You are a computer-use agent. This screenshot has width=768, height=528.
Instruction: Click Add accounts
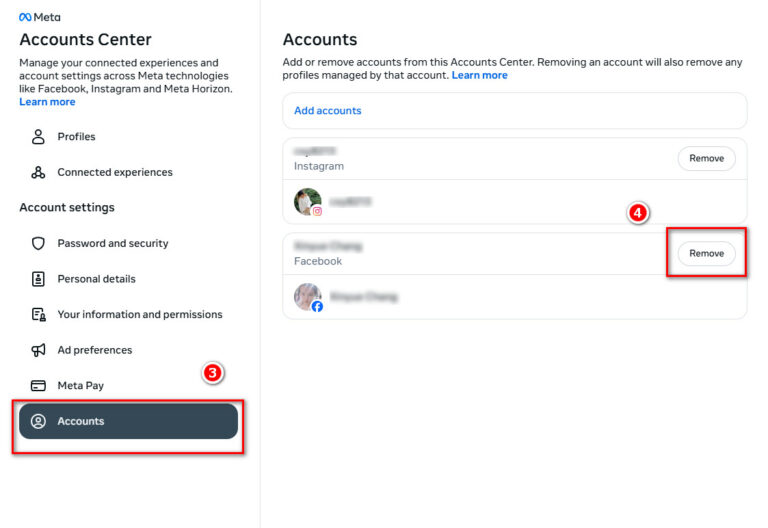(328, 111)
